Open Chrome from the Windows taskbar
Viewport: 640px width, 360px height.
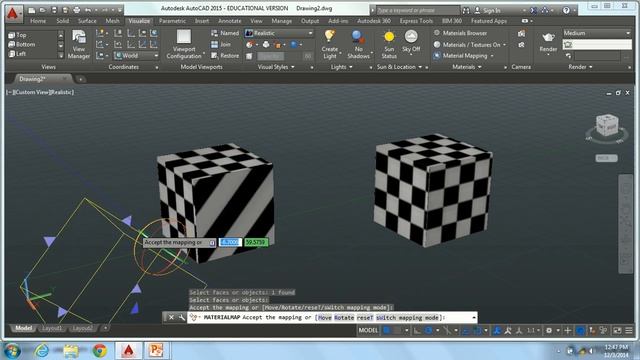[x=99, y=351]
